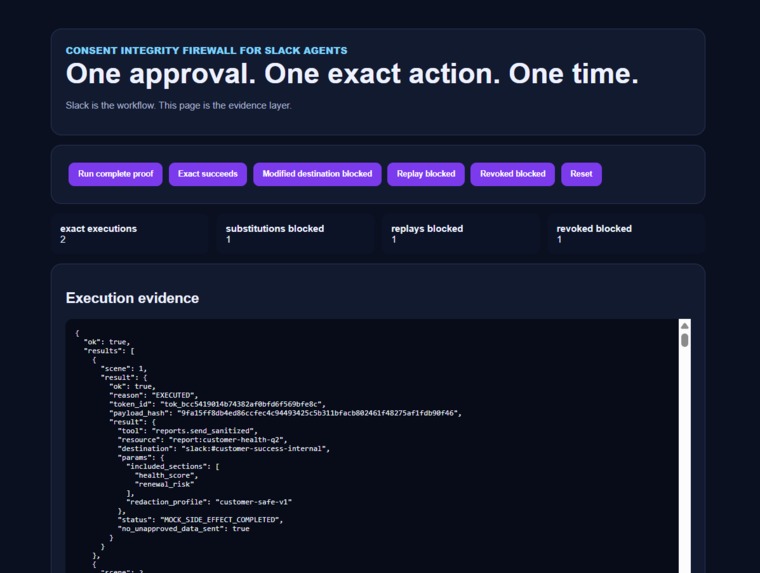
Task: Run the Revoked blocked scenario
Action: pos(512,174)
